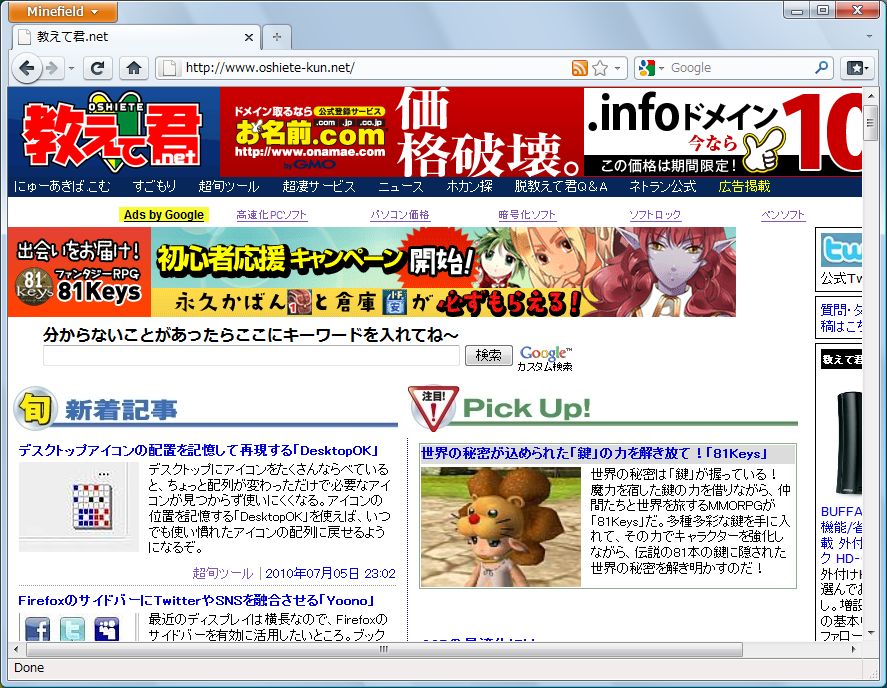887x688 pixels.
Task: Click the Pick Up! section heading
Action: [x=527, y=407]
